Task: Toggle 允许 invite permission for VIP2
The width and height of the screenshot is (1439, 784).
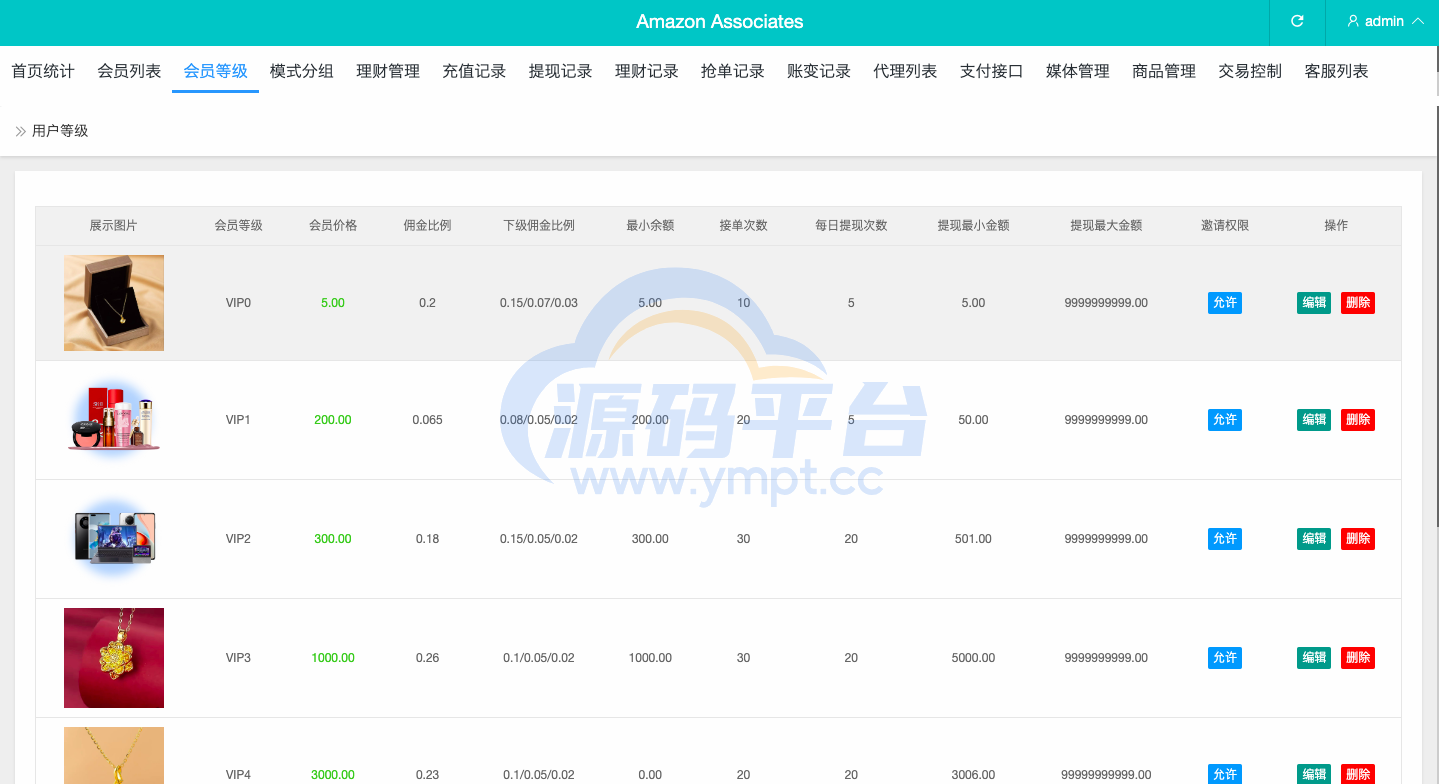Action: [1225, 539]
